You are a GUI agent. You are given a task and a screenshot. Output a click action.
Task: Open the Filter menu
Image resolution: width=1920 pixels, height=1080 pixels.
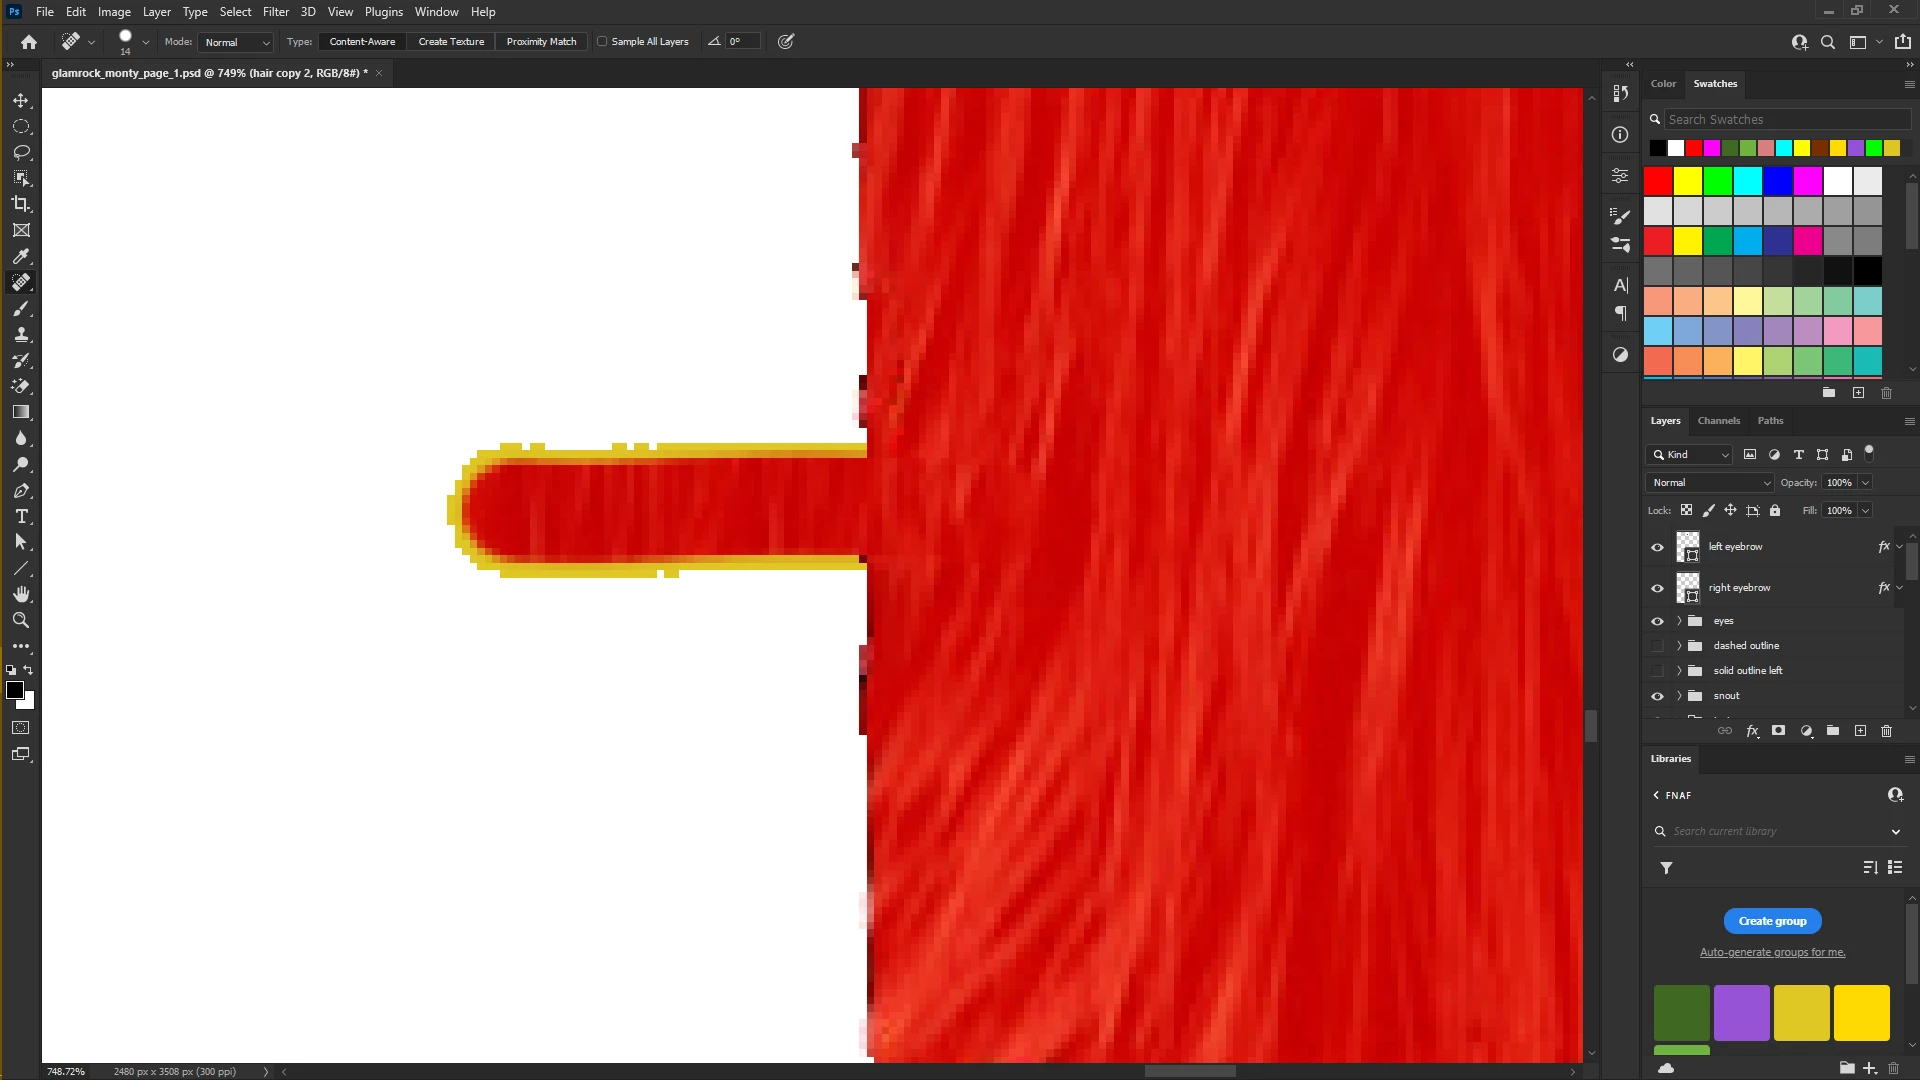tap(276, 12)
